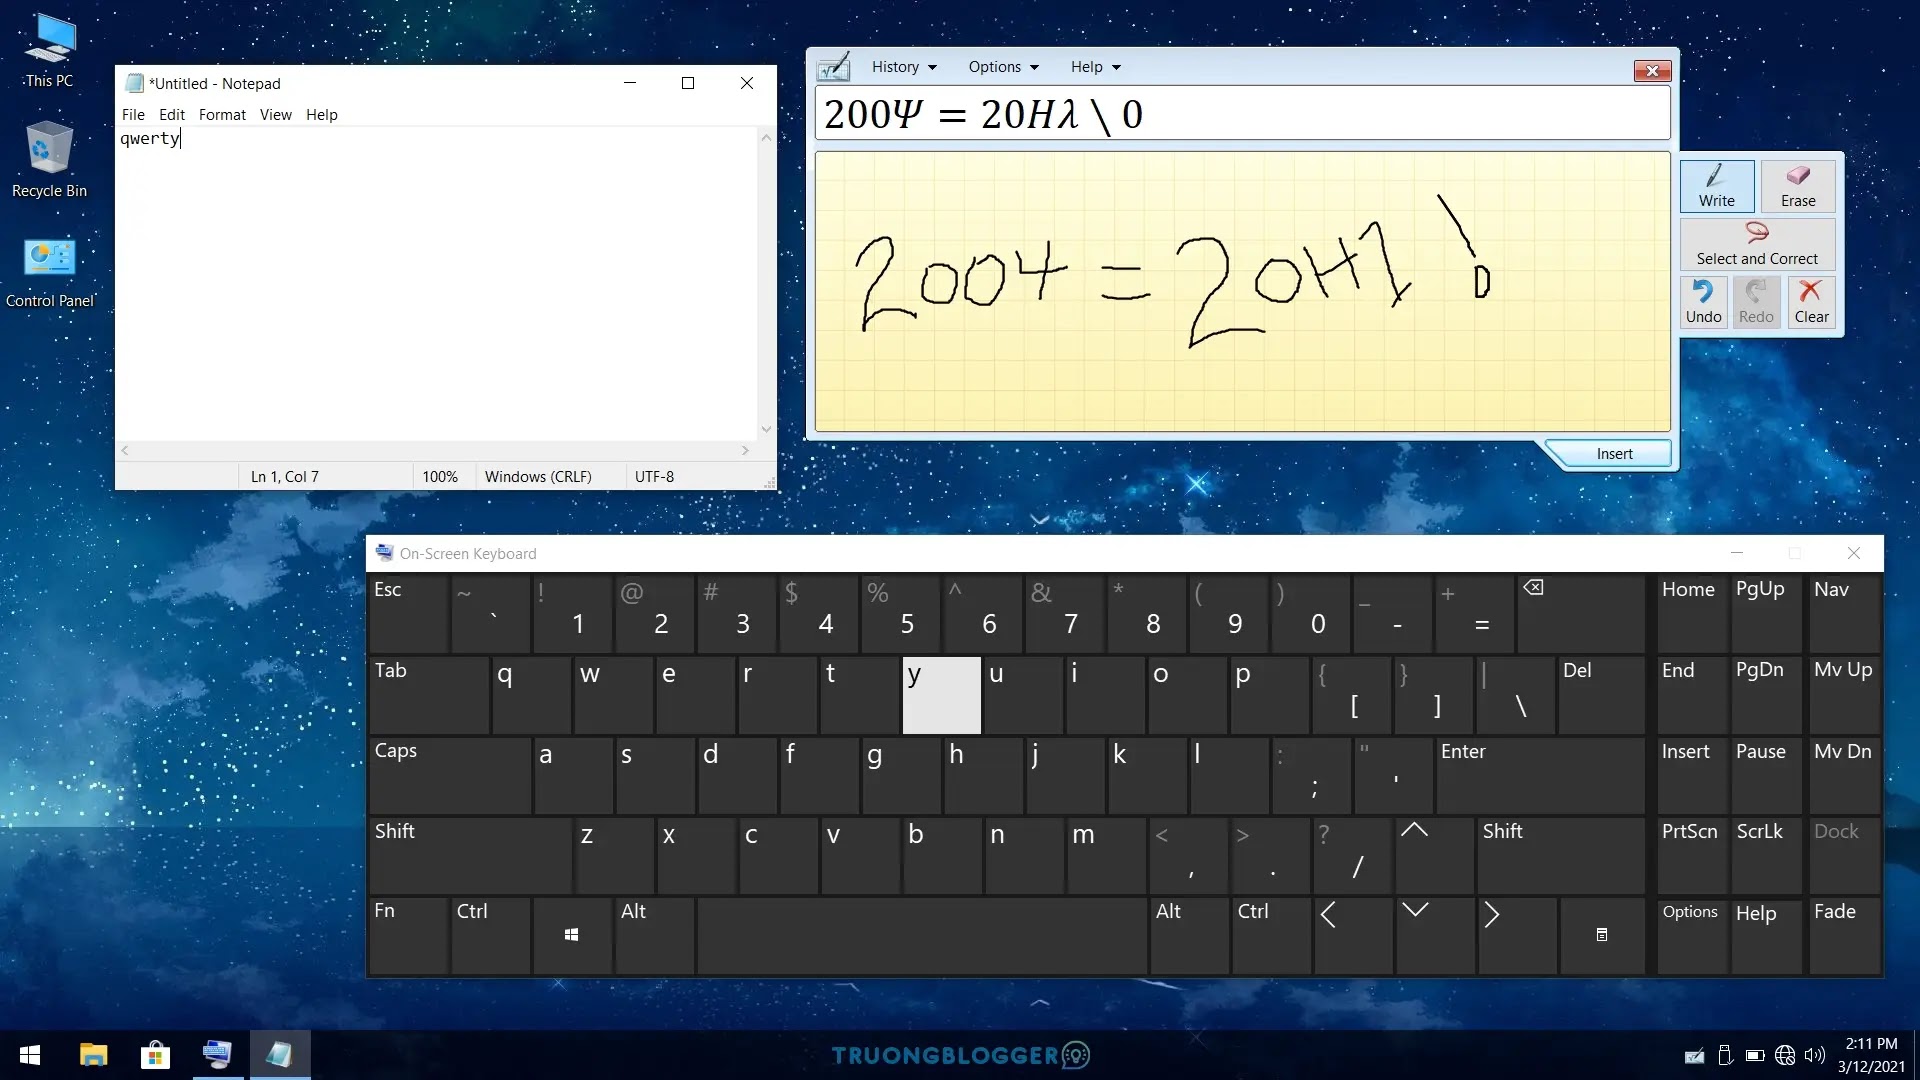Toggle the Fn key on On-Screen Keyboard
1920x1080 pixels.
[384, 911]
